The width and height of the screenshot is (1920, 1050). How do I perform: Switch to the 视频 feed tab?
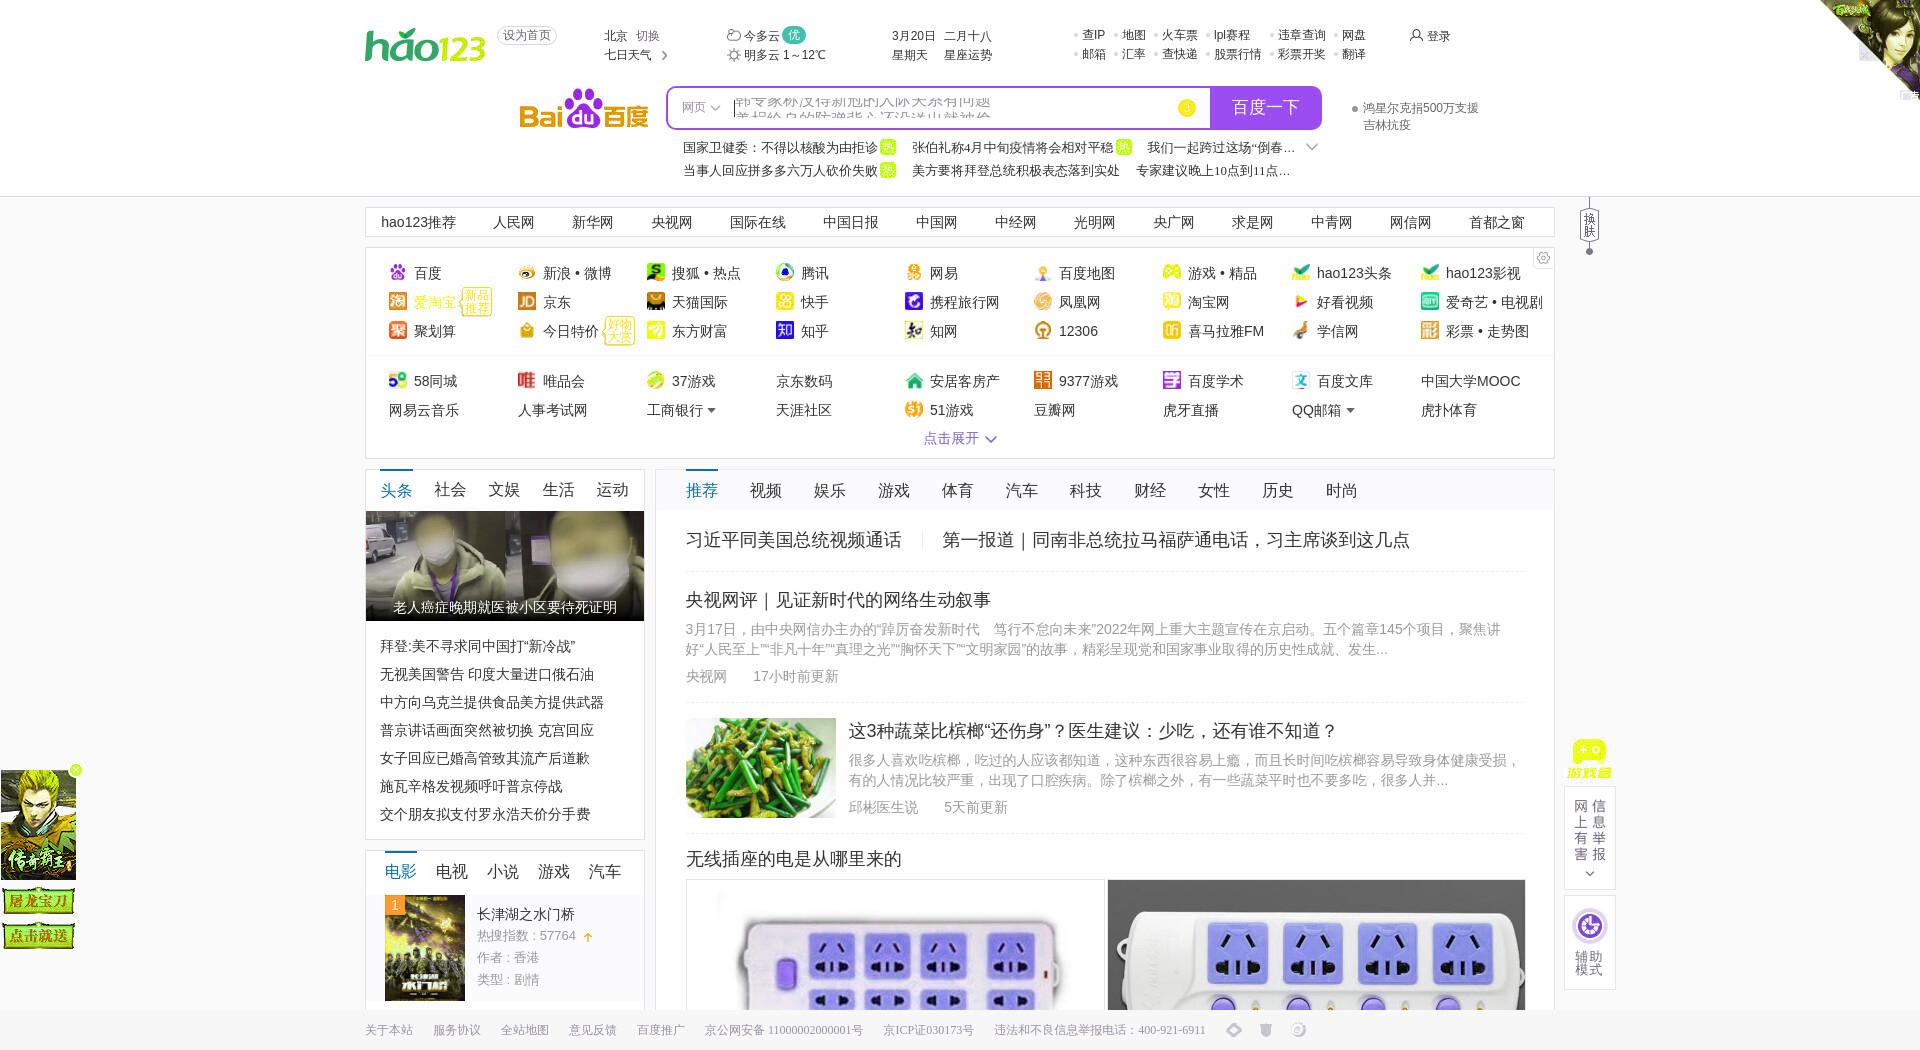(766, 490)
